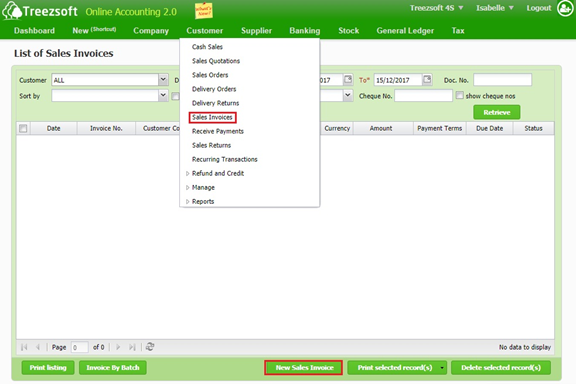This screenshot has height=384, width=576.
Task: Click the Retrieve button
Action: click(497, 112)
